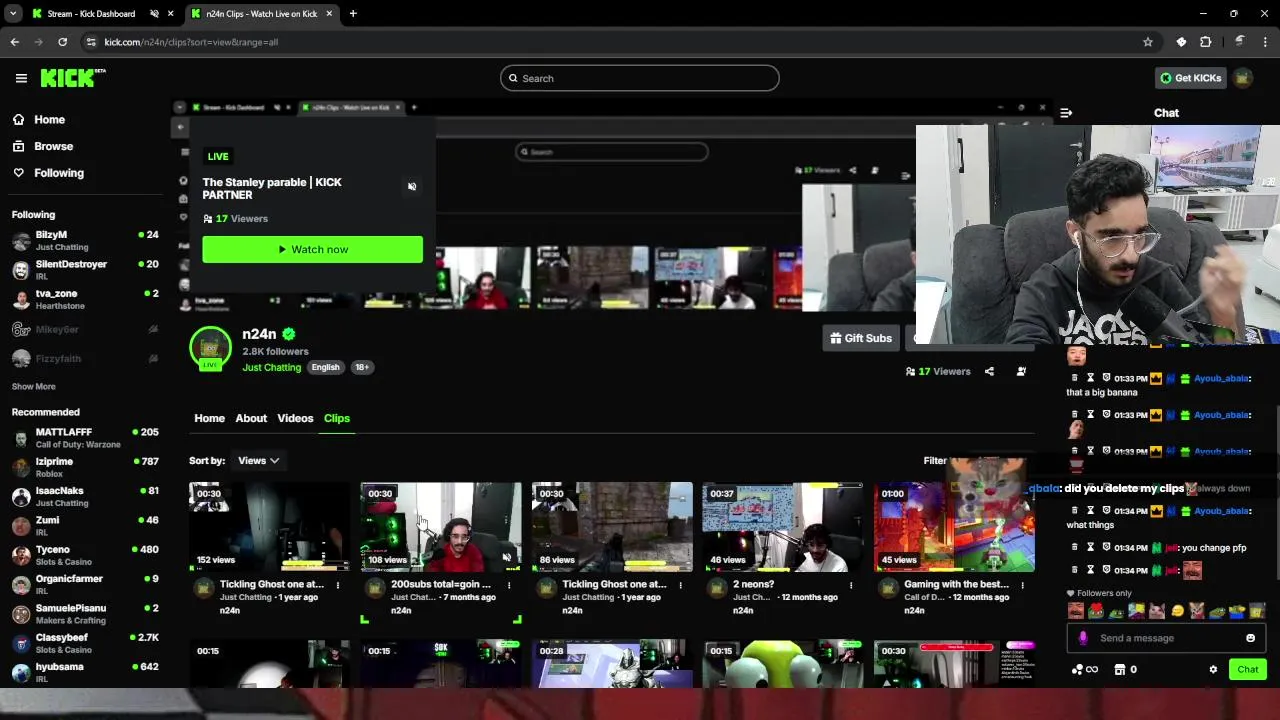1280x720 pixels.
Task: Switch to the Stream - Kick Dashboard browser tab
Action: 90,13
